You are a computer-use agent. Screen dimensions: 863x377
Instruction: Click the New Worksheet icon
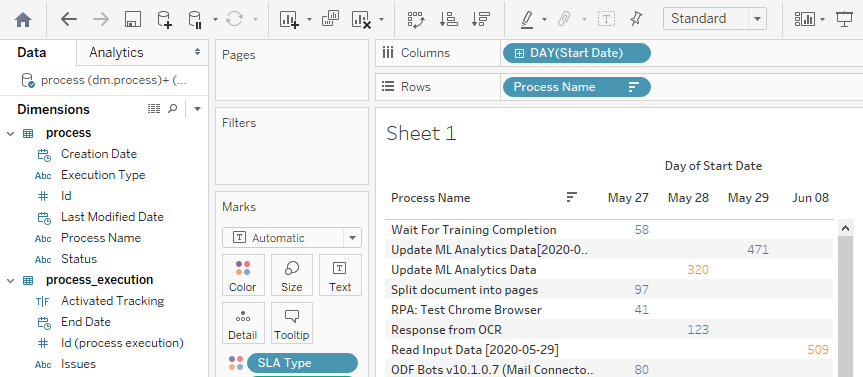(289, 20)
